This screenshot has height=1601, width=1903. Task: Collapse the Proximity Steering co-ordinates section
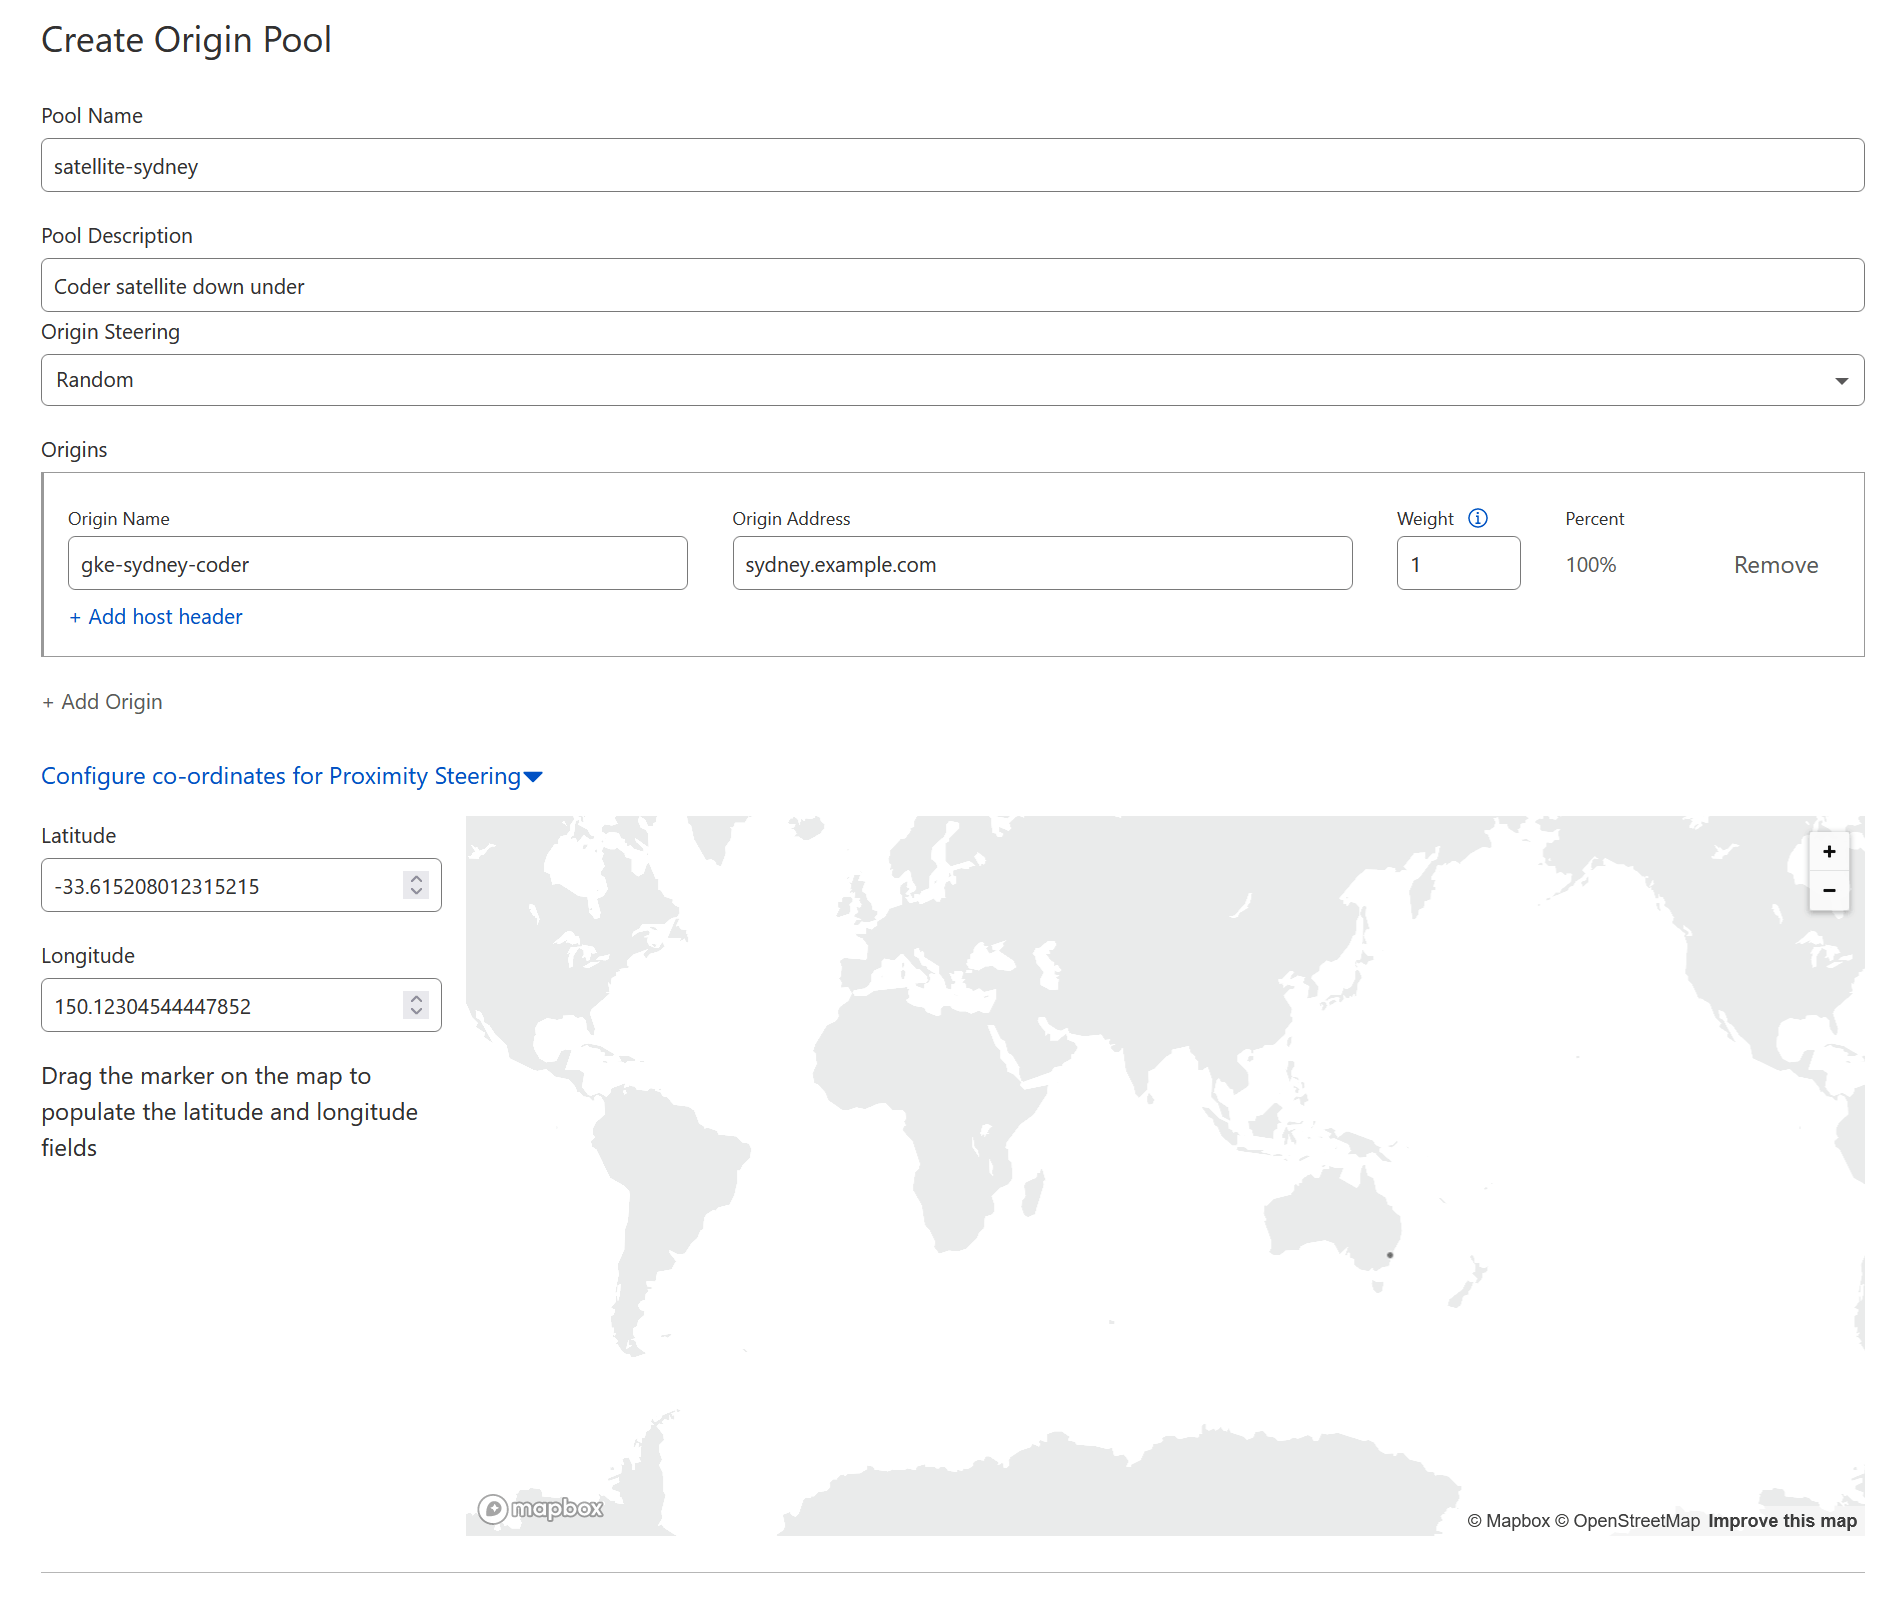tap(291, 776)
